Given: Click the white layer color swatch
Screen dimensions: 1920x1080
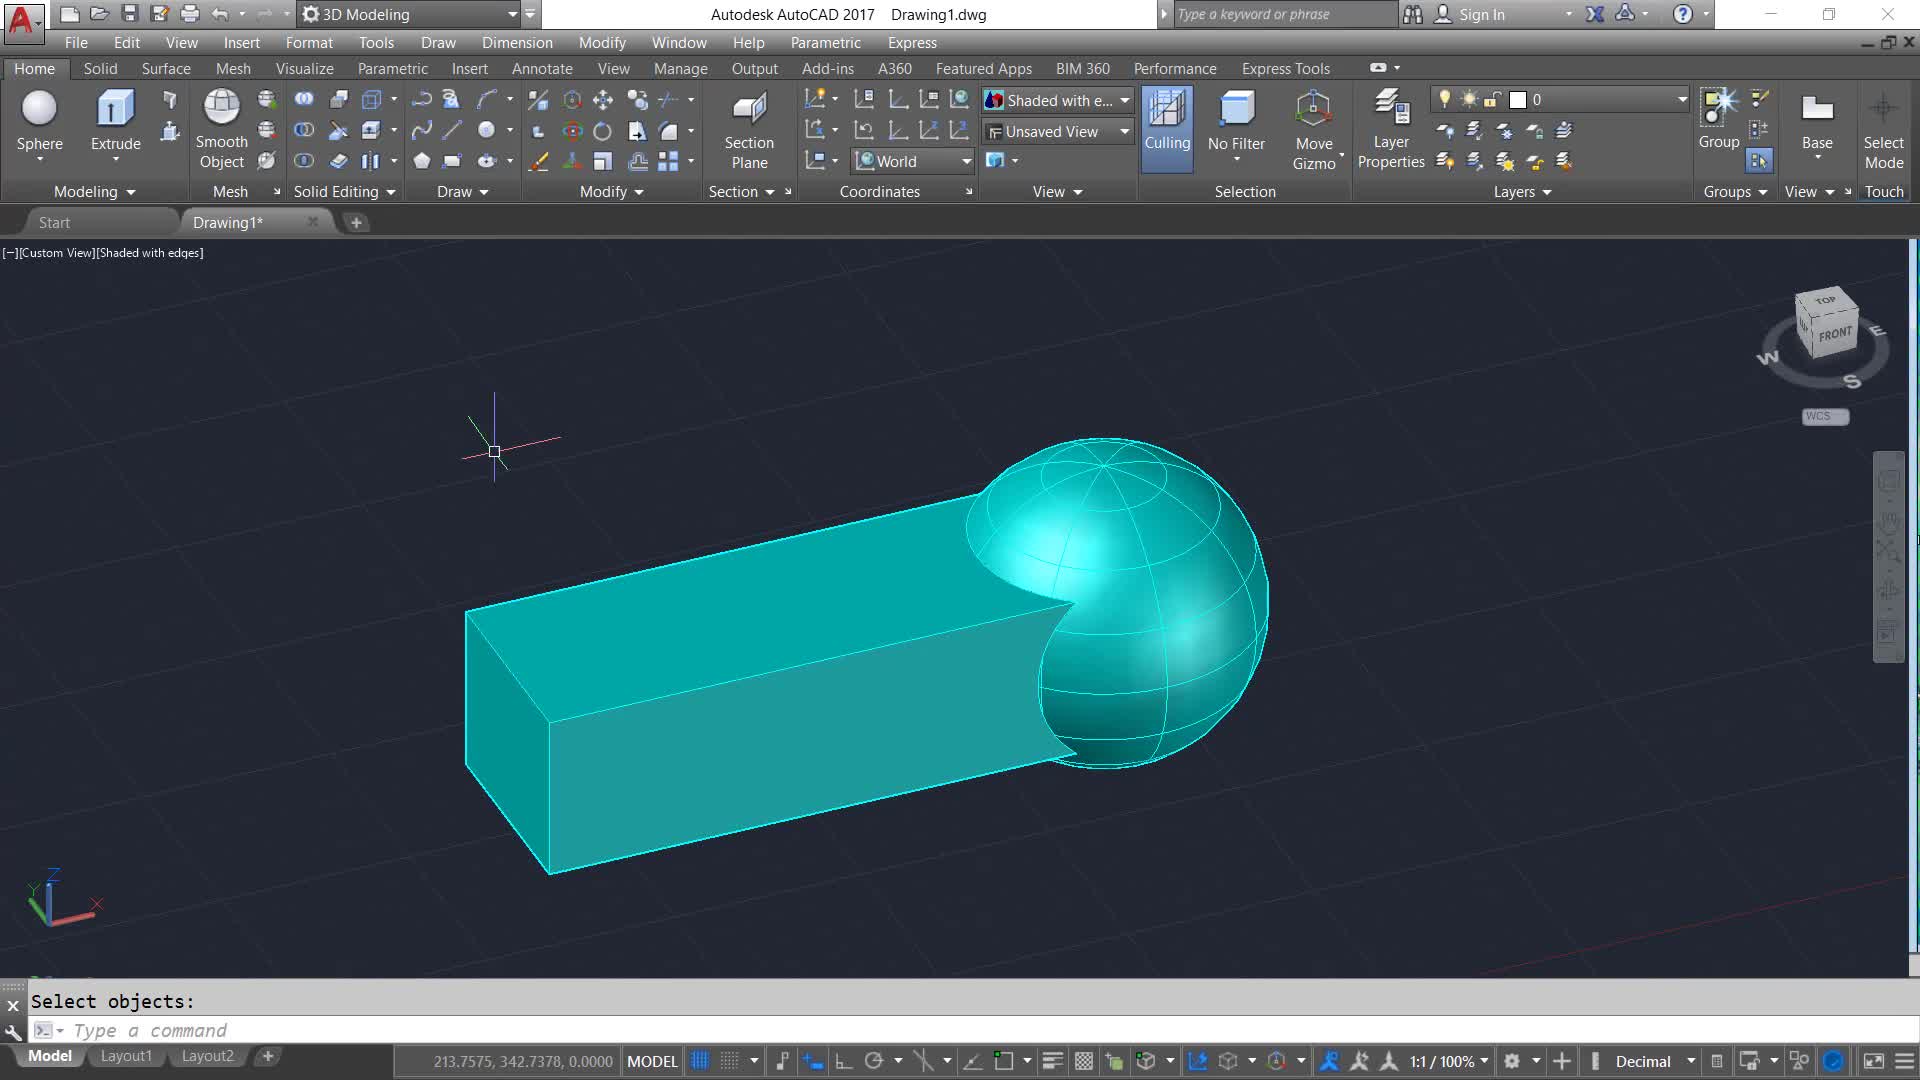Looking at the screenshot, I should pyautogui.click(x=1517, y=100).
